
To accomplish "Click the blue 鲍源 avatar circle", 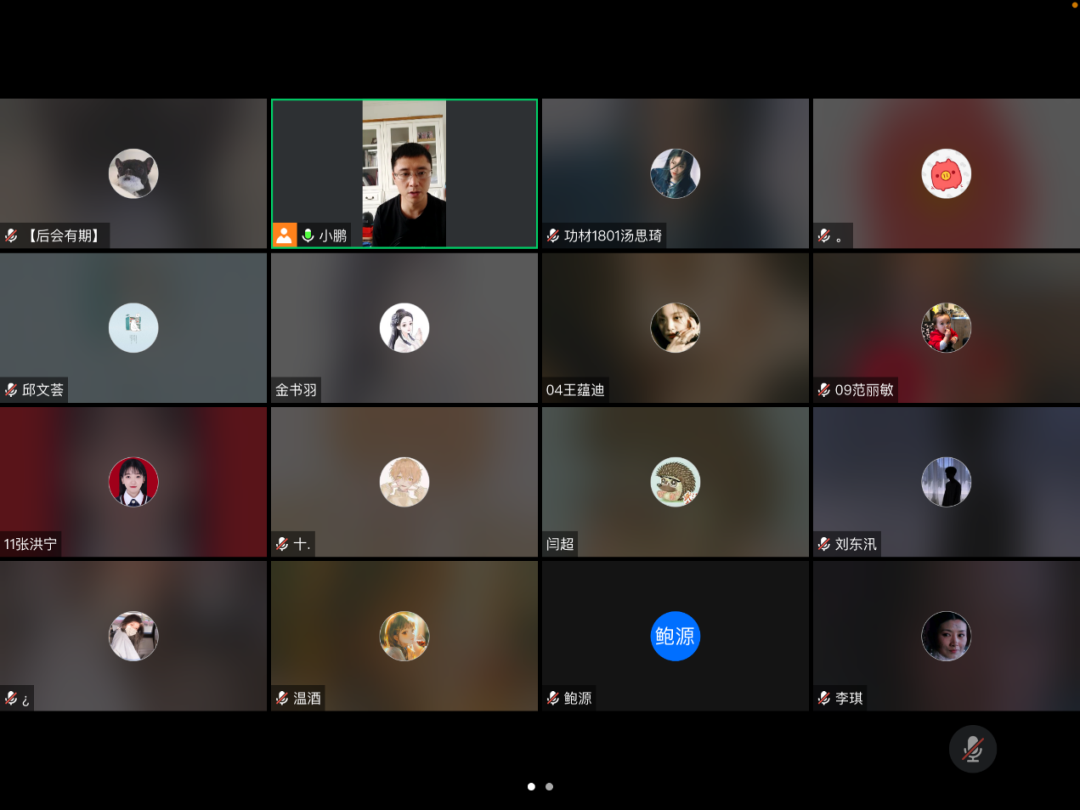I will coord(675,636).
